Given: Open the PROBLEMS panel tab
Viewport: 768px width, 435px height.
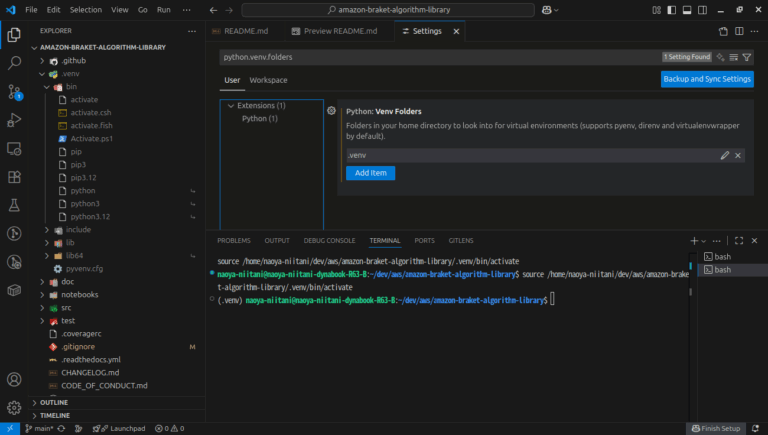Looking at the screenshot, I should click(234, 241).
